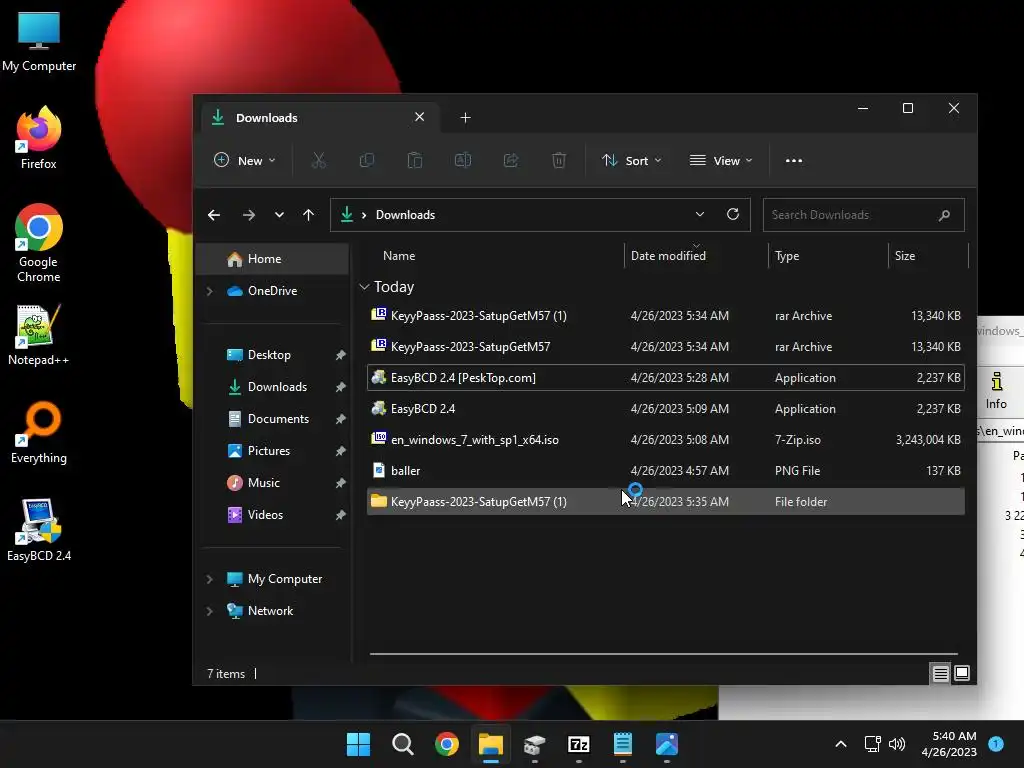This screenshot has width=1024, height=768.
Task: Switch to large thumbnails layout icon
Action: 962,673
